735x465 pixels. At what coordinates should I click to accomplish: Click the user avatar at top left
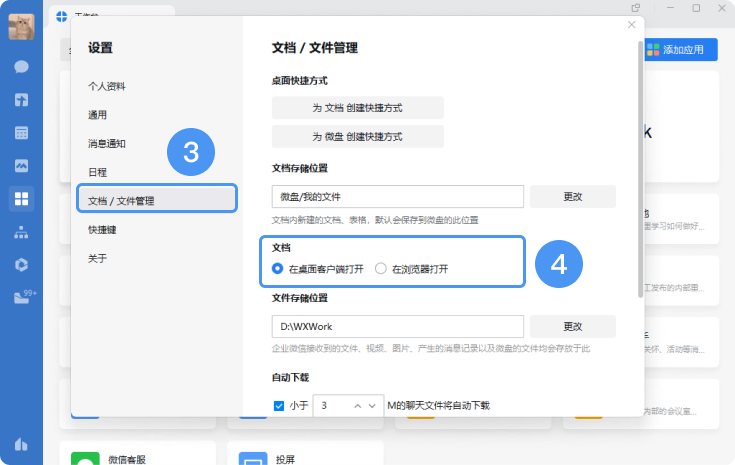point(21,27)
